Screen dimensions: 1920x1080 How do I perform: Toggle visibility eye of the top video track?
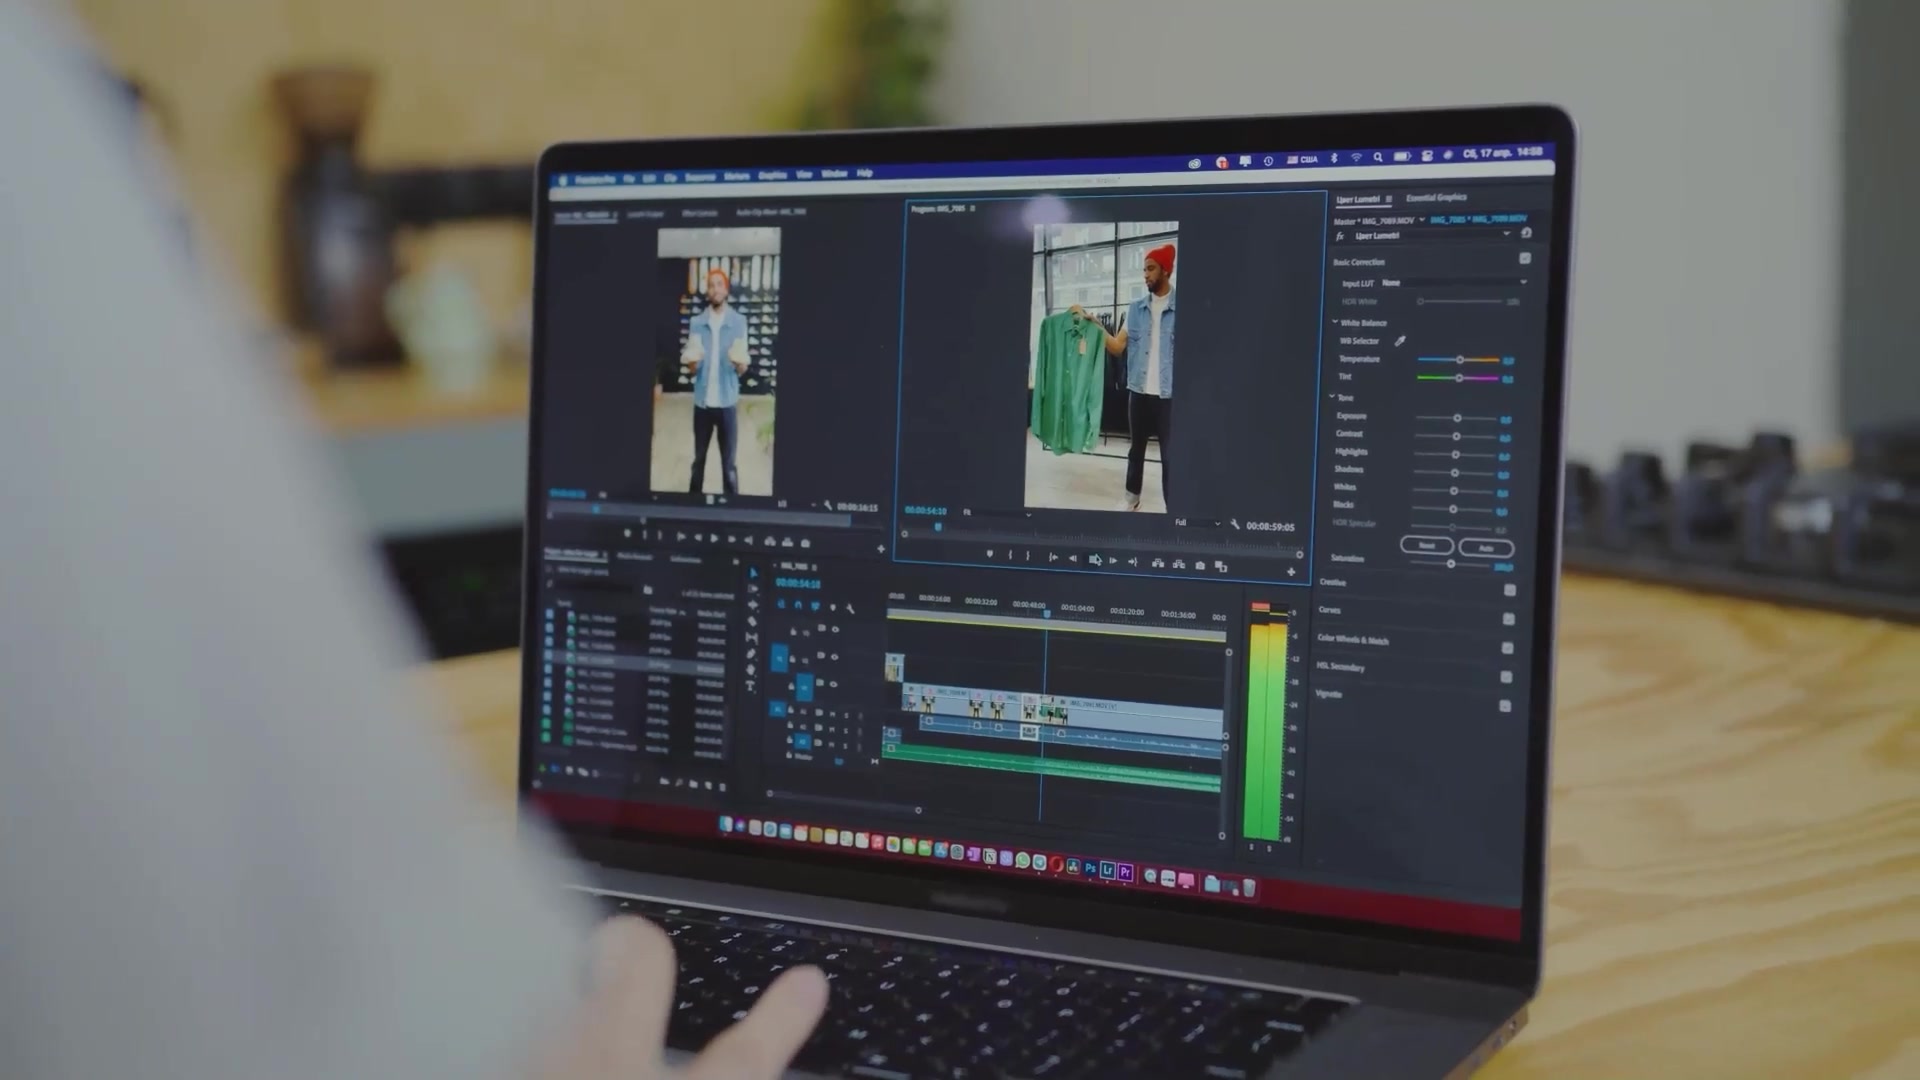pyautogui.click(x=835, y=629)
